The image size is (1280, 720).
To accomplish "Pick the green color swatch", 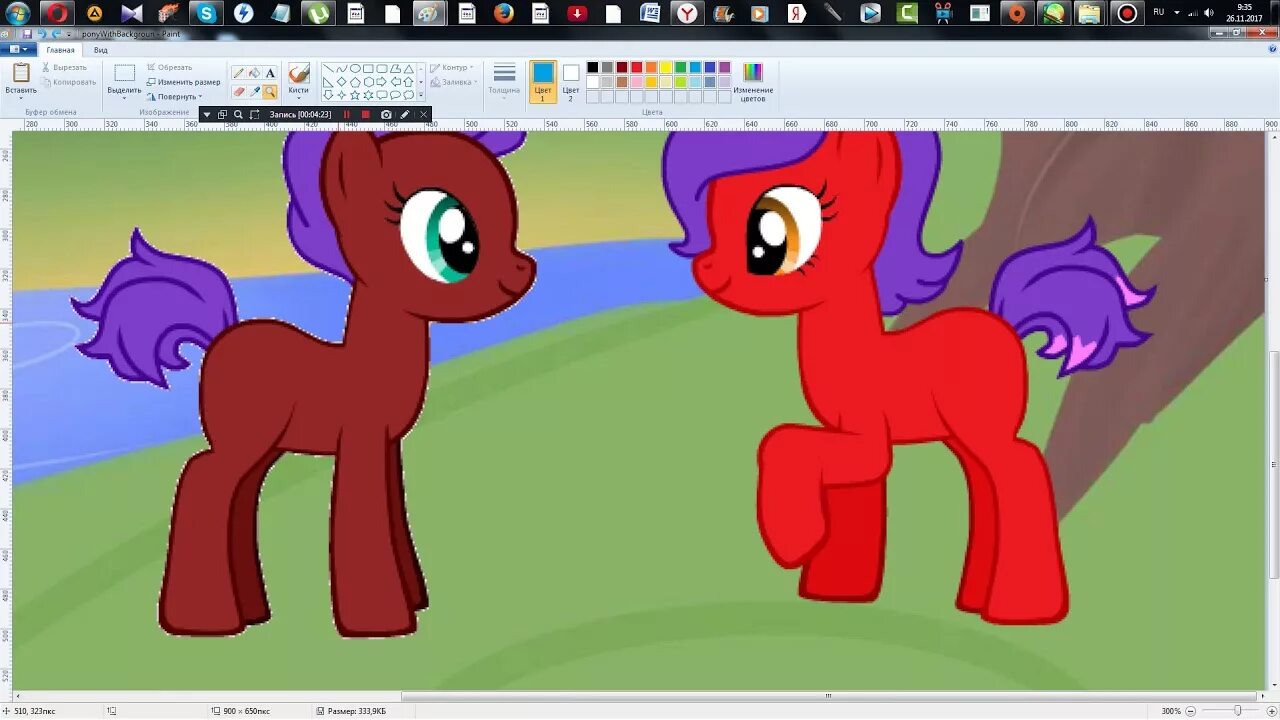I will (x=680, y=67).
